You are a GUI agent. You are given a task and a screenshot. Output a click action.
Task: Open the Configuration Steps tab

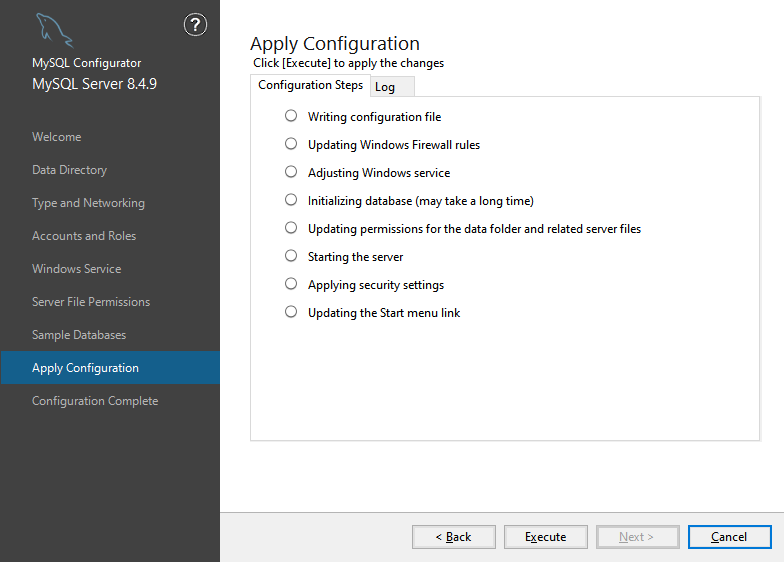click(310, 85)
